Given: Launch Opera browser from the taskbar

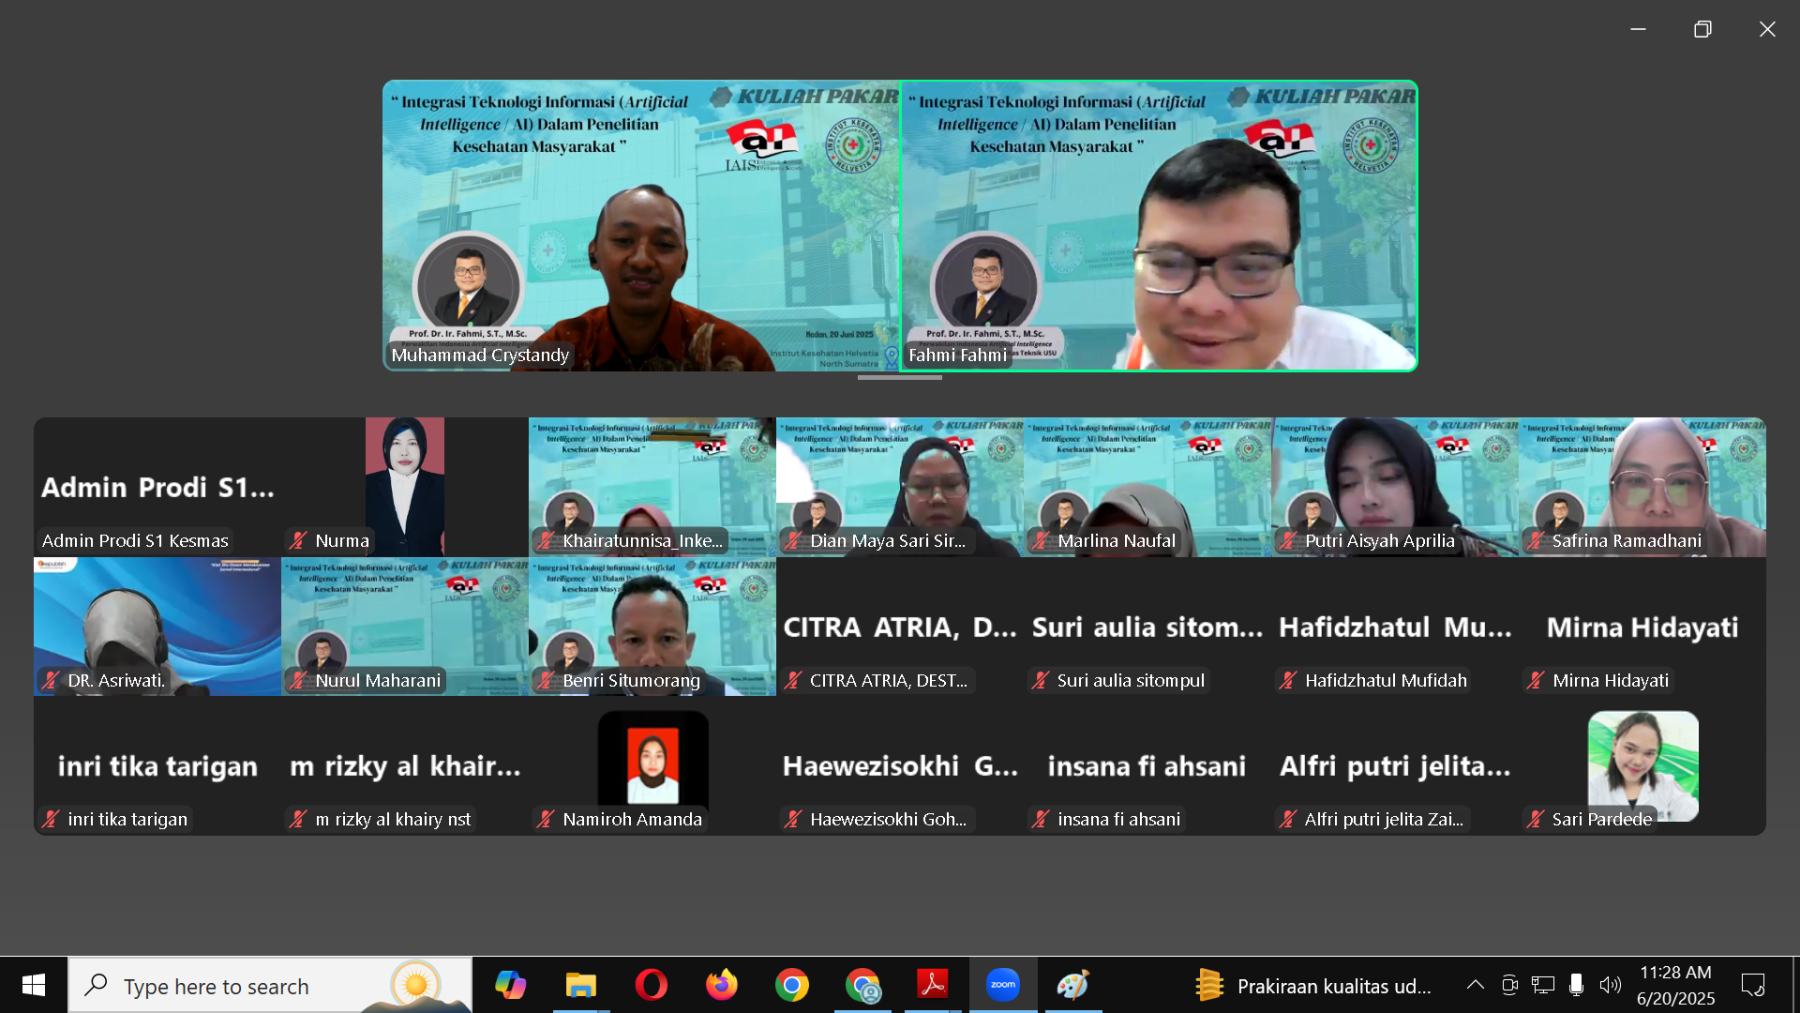Looking at the screenshot, I should tap(651, 985).
